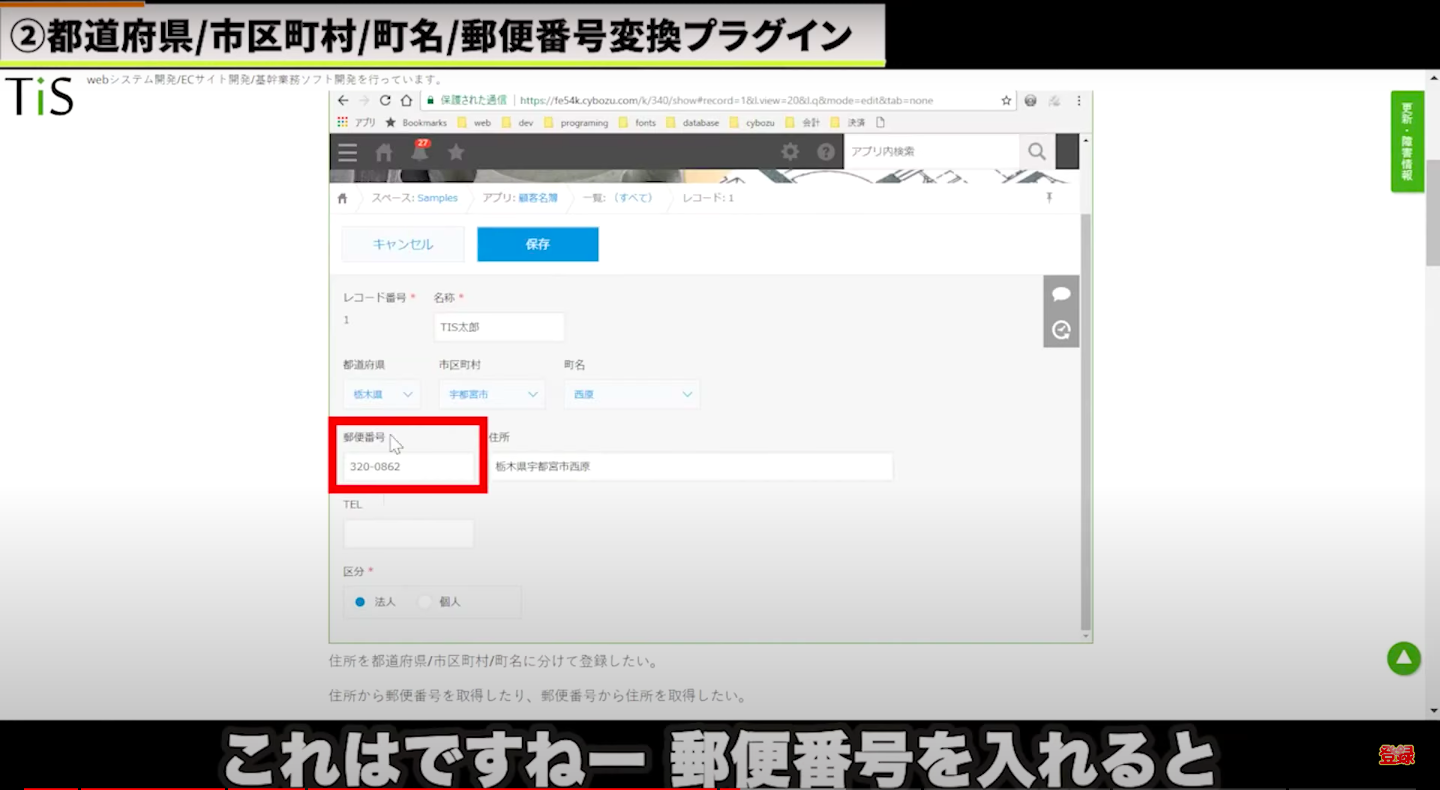The height and width of the screenshot is (790, 1440).
Task: Click the キャンセル button
Action: [403, 244]
